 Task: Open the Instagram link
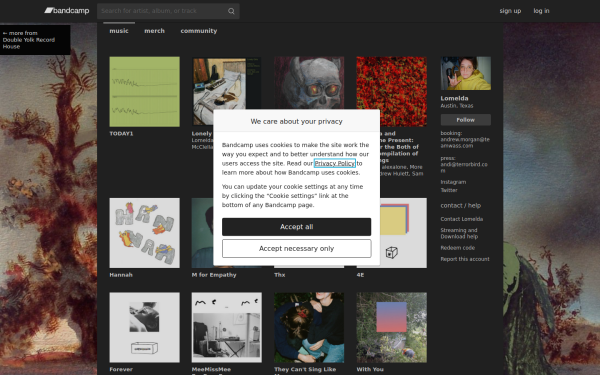453,182
